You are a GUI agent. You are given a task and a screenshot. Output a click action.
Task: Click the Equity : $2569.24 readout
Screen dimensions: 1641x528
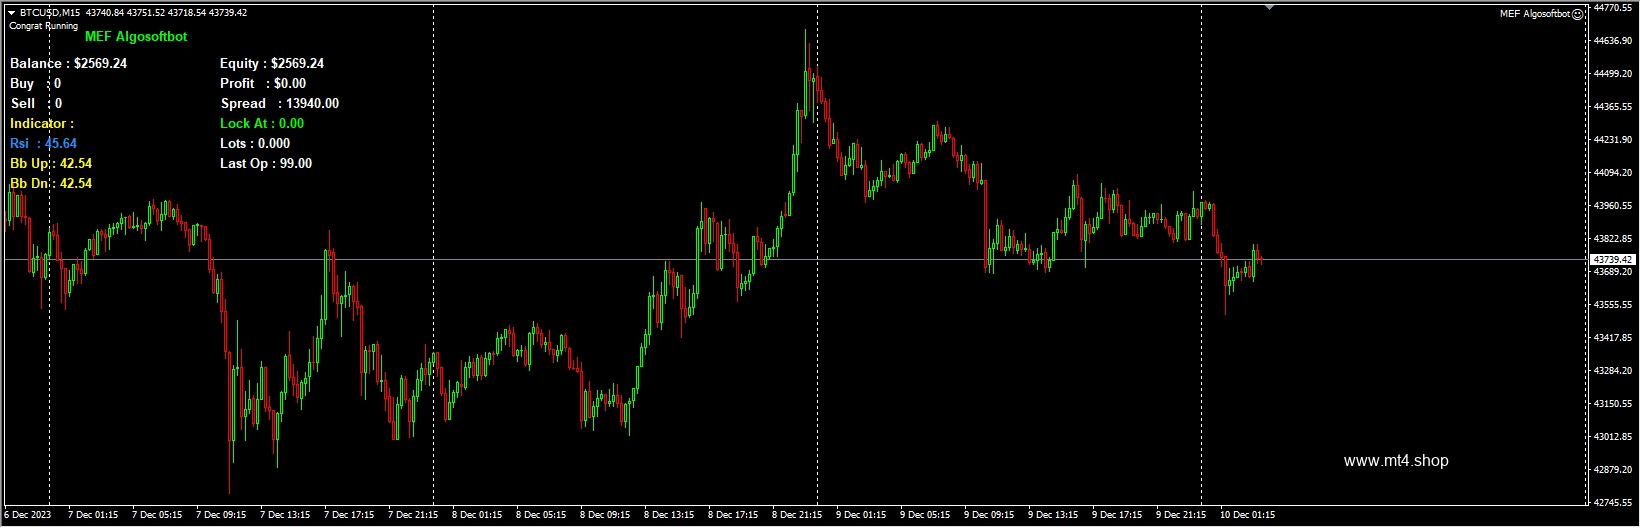(272, 63)
